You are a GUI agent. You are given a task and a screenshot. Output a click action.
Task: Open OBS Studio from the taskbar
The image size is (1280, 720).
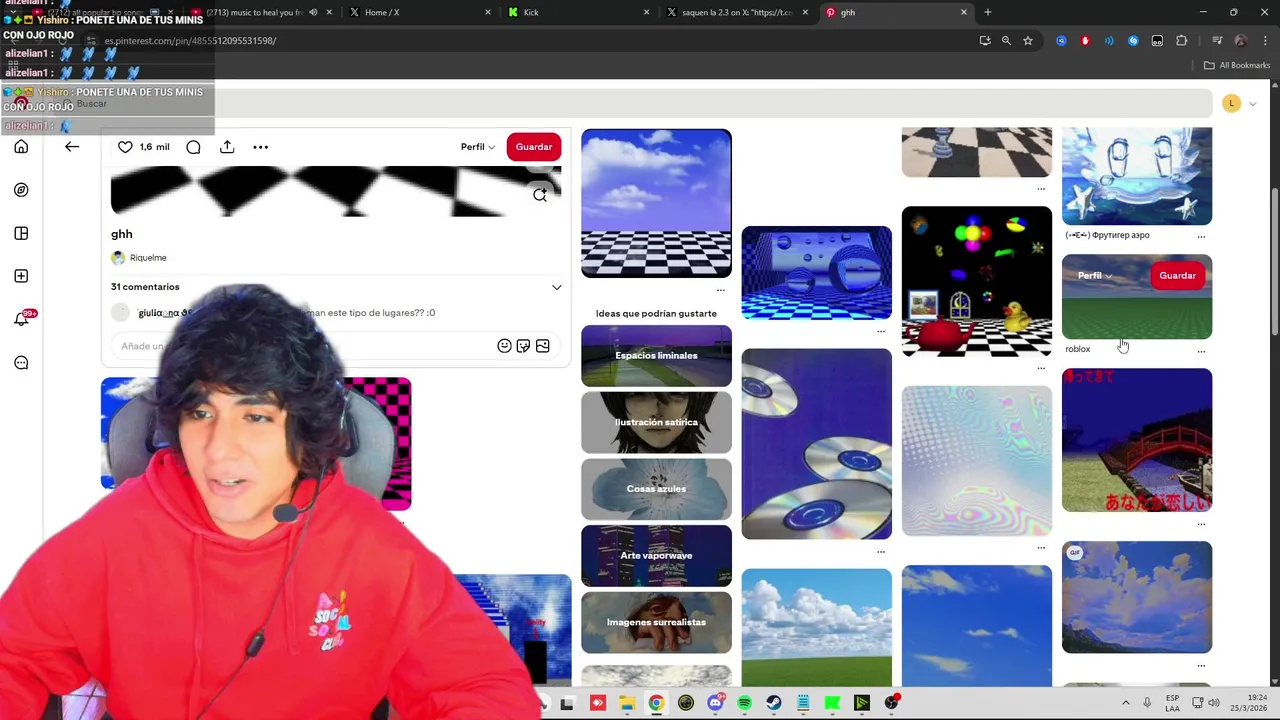tap(891, 703)
